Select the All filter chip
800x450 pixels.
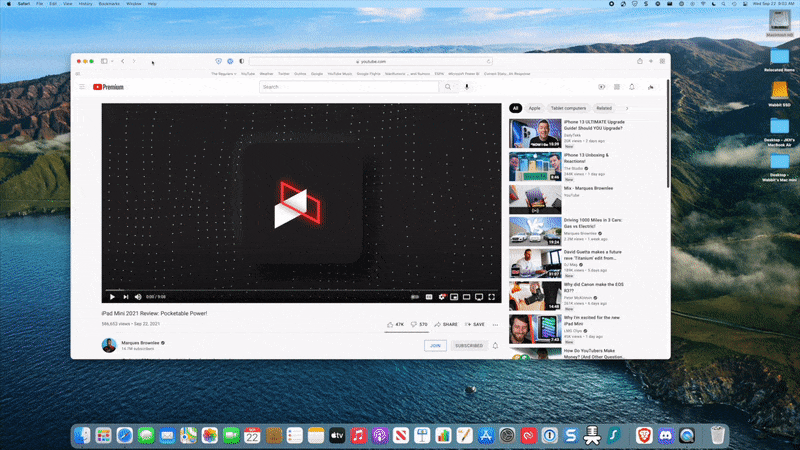[x=515, y=108]
